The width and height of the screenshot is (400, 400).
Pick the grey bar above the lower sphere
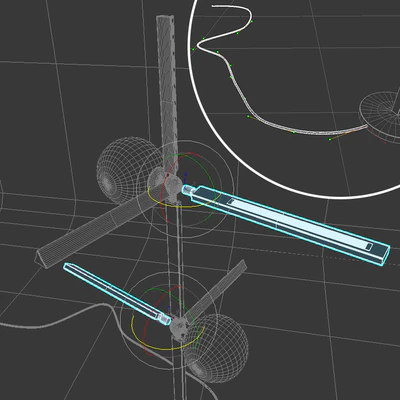coord(217,291)
